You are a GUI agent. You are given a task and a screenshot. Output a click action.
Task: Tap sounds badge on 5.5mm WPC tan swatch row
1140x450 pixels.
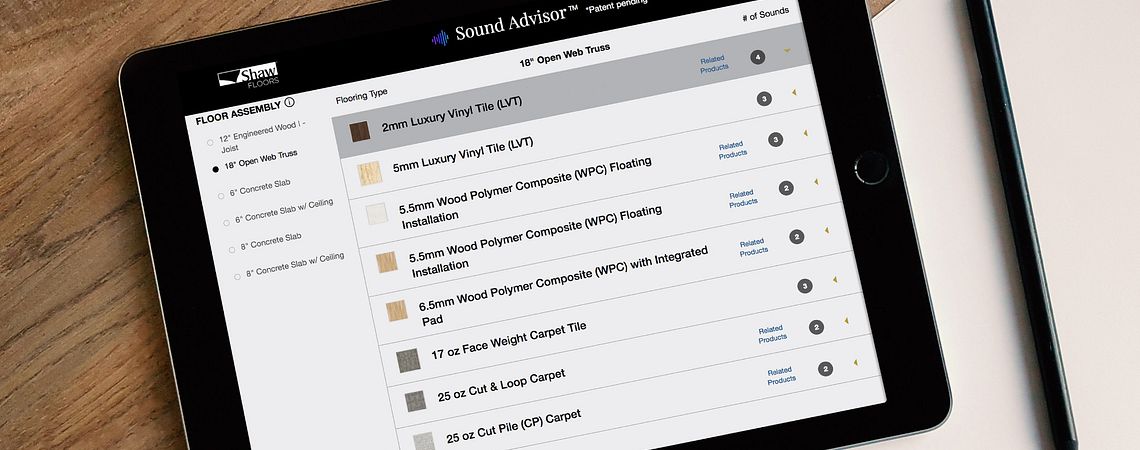tap(786, 188)
